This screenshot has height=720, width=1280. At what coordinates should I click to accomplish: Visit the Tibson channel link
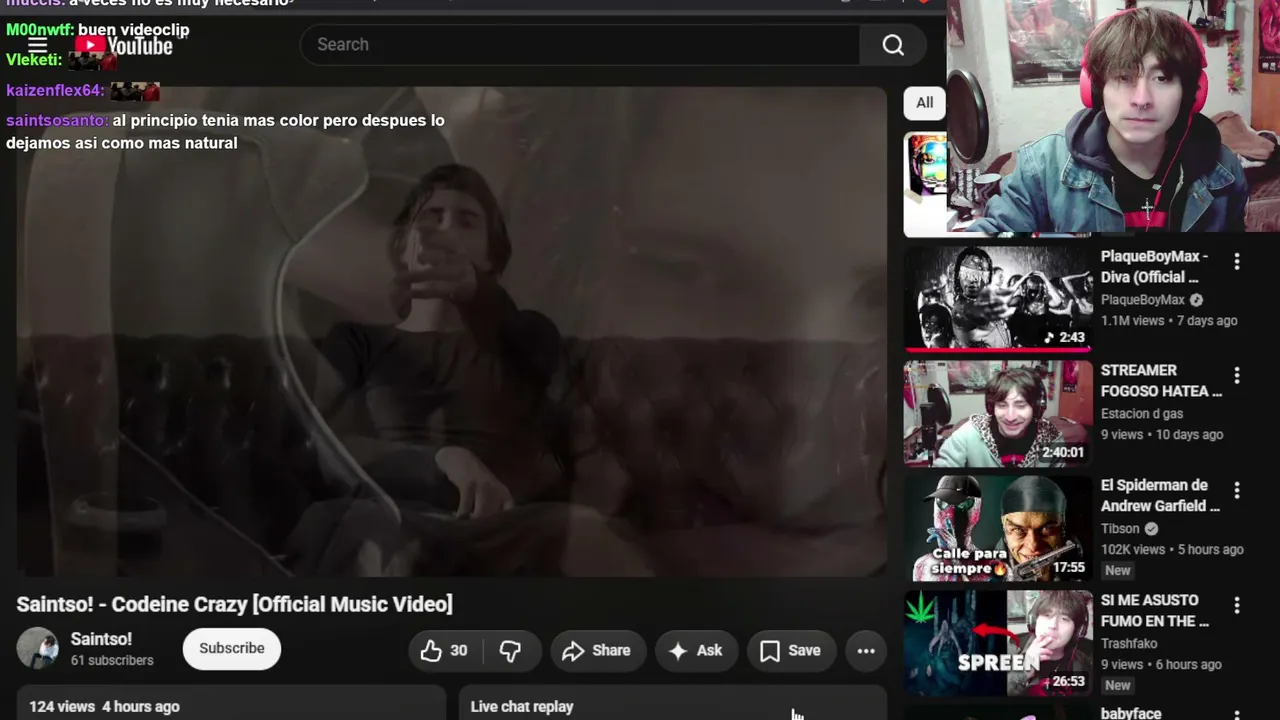coord(1120,529)
